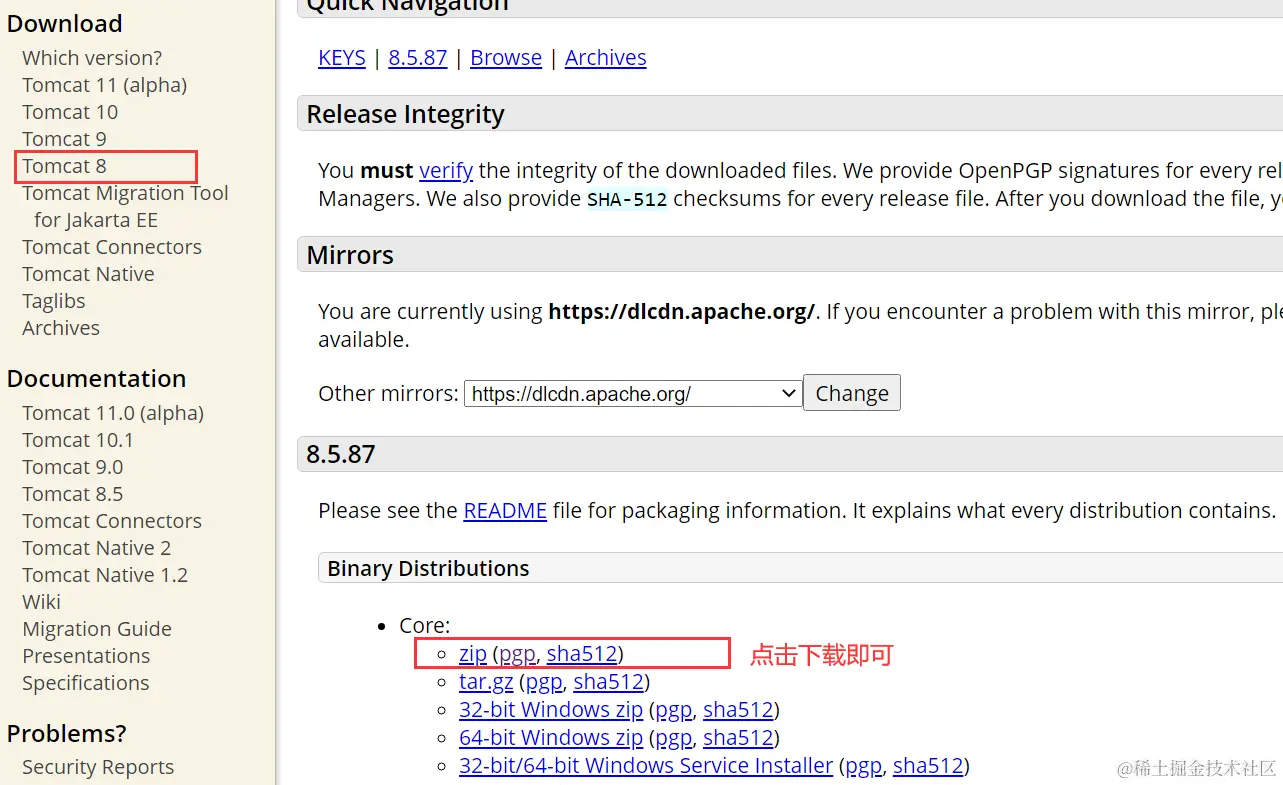Click the pgp link beside tar.gz

545,683
